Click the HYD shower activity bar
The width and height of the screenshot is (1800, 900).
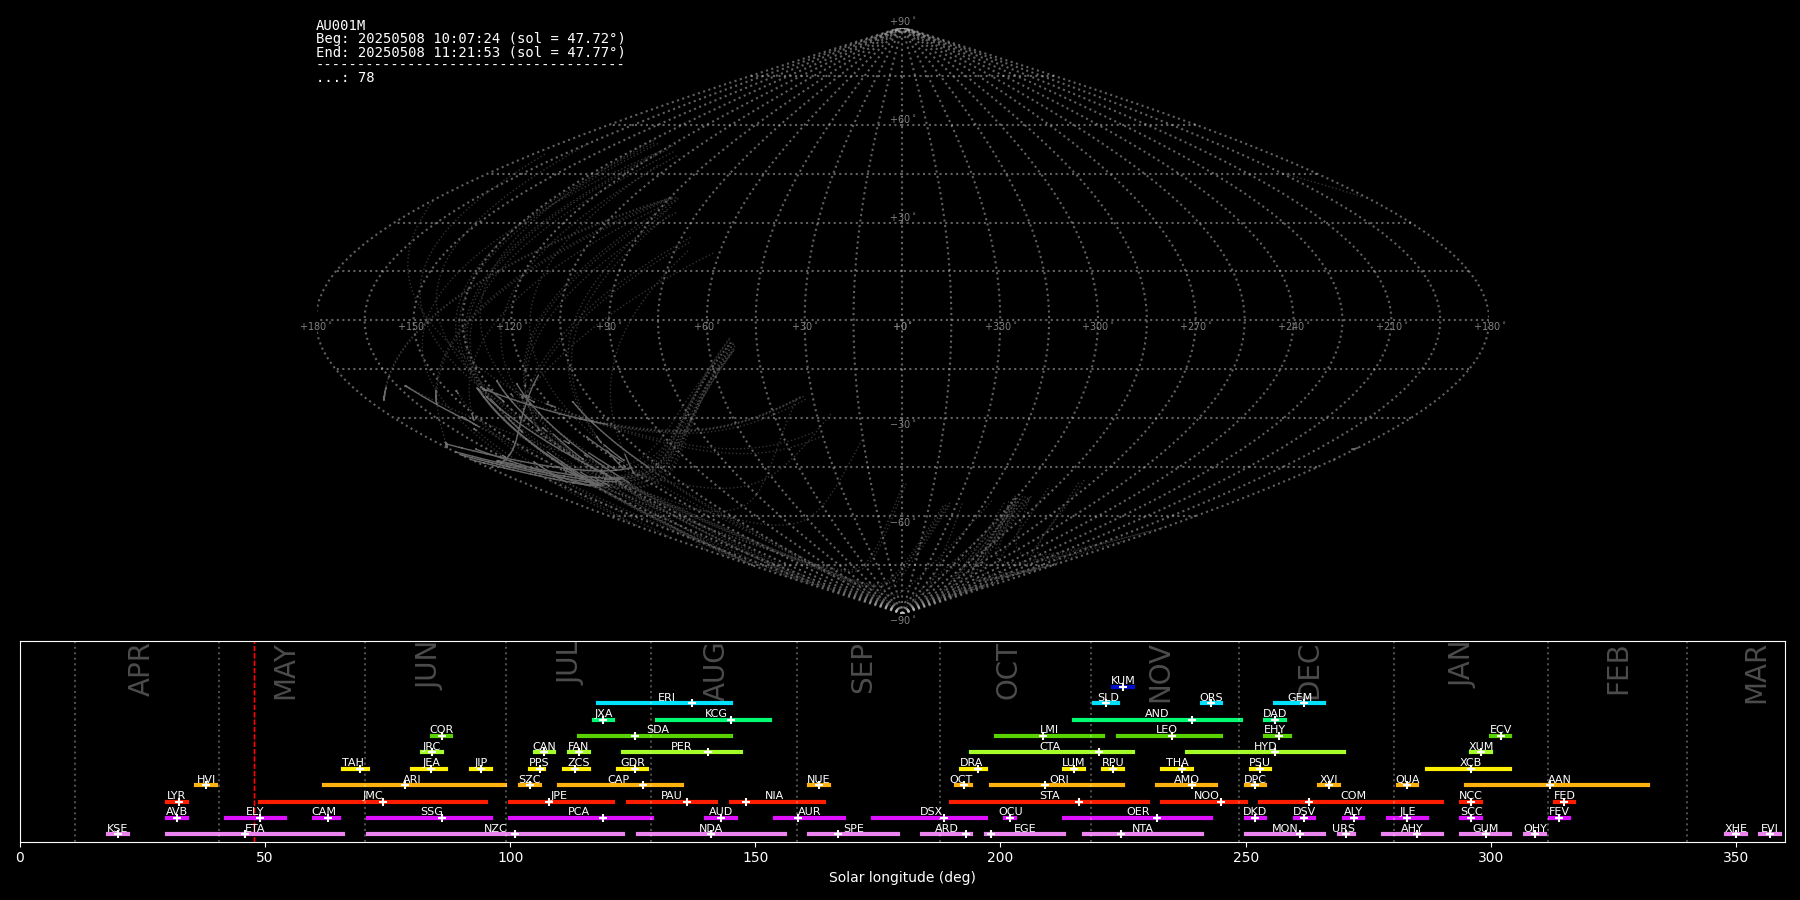click(x=1265, y=752)
